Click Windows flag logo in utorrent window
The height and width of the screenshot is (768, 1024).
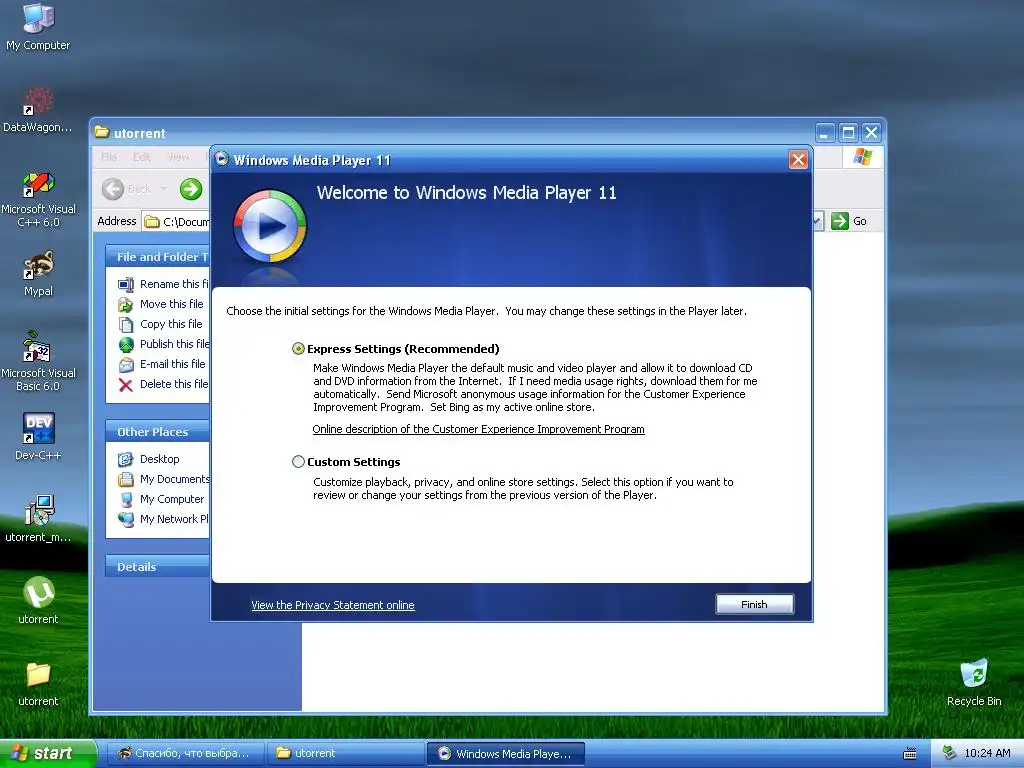pos(862,157)
